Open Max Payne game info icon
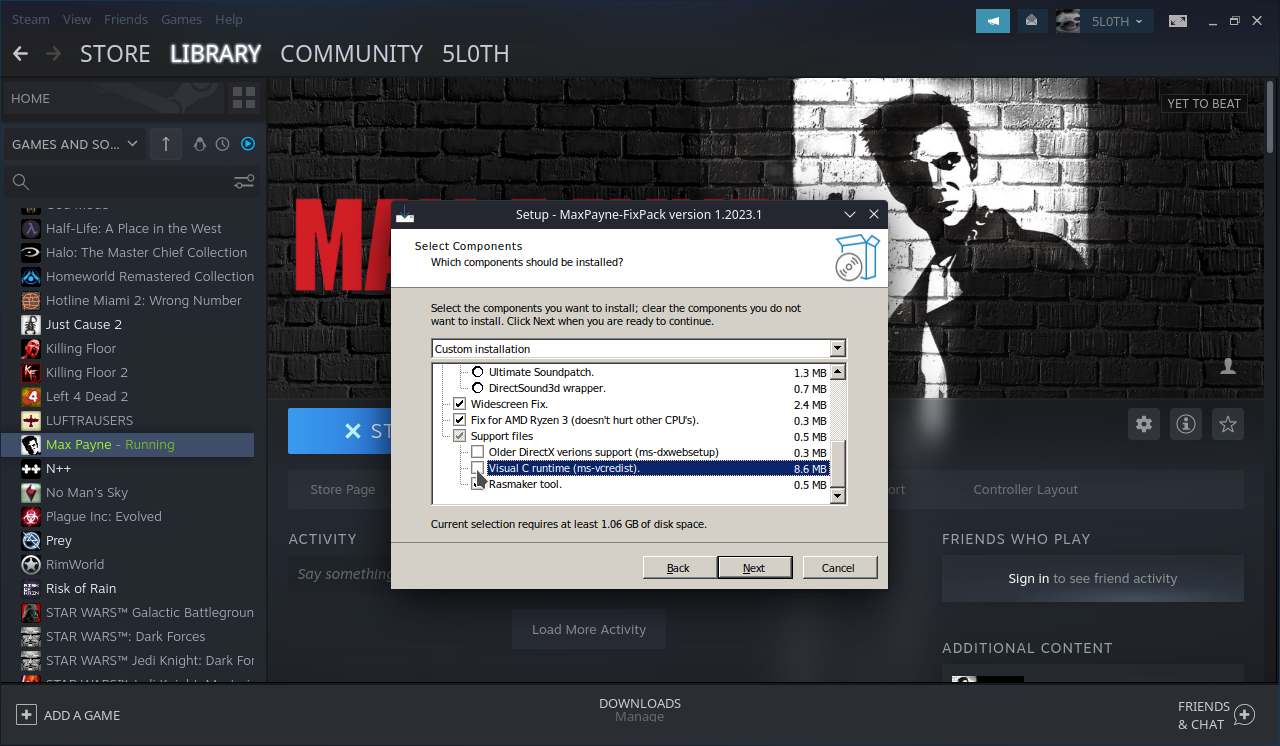This screenshot has width=1280, height=746. (1186, 424)
